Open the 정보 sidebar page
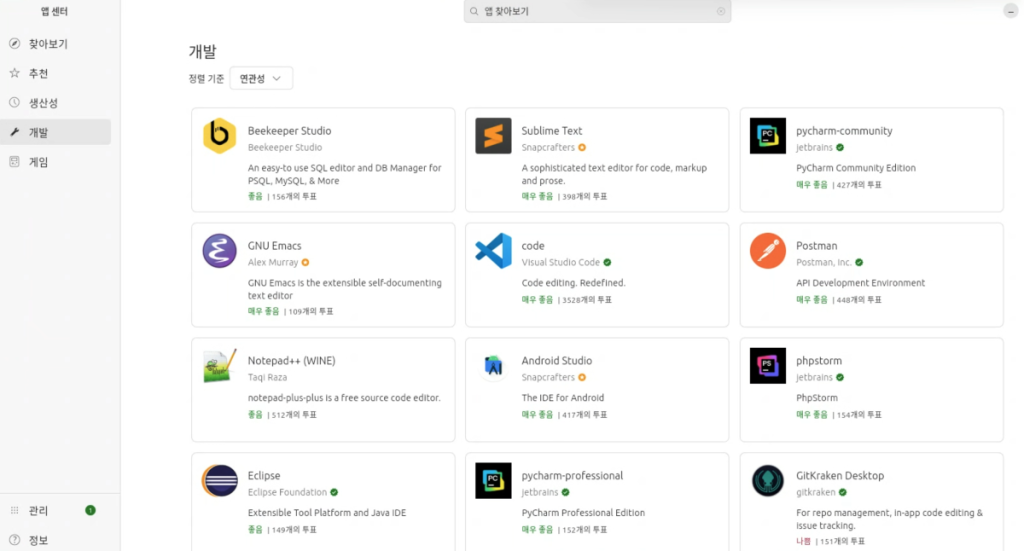 pos(56,539)
